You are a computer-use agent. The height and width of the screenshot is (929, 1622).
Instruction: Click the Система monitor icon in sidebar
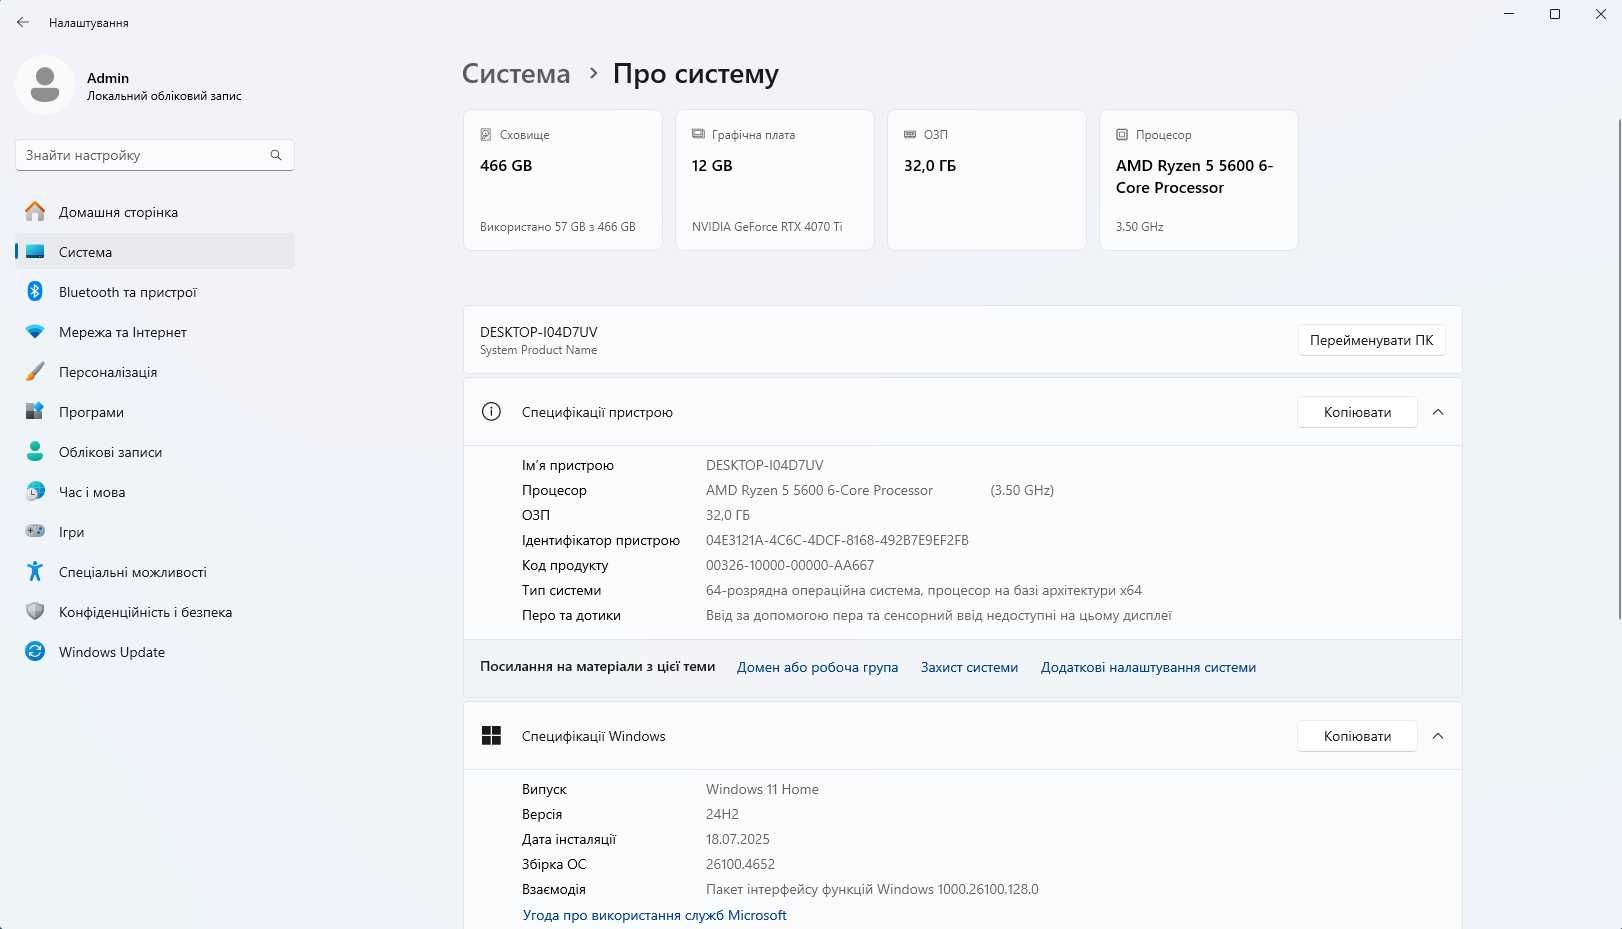coord(35,252)
